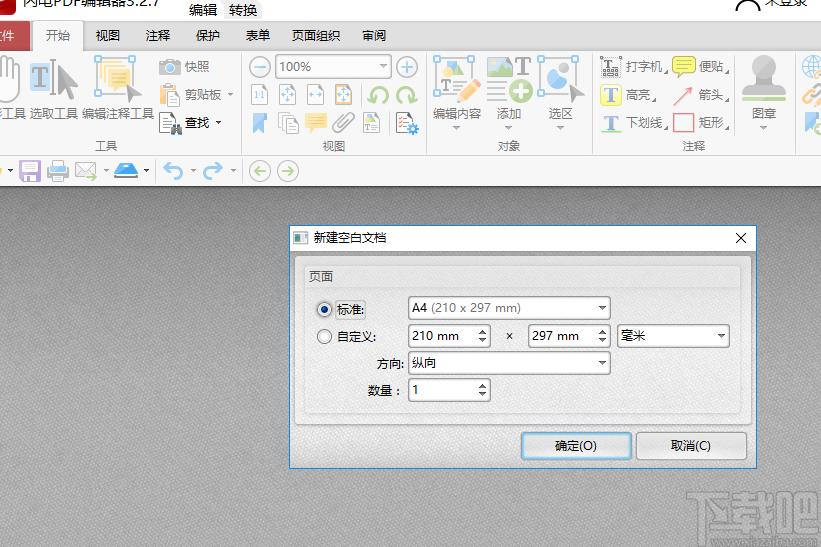The image size is (821, 547).
Task: Select the custom (自定义) radio button
Action: point(324,337)
